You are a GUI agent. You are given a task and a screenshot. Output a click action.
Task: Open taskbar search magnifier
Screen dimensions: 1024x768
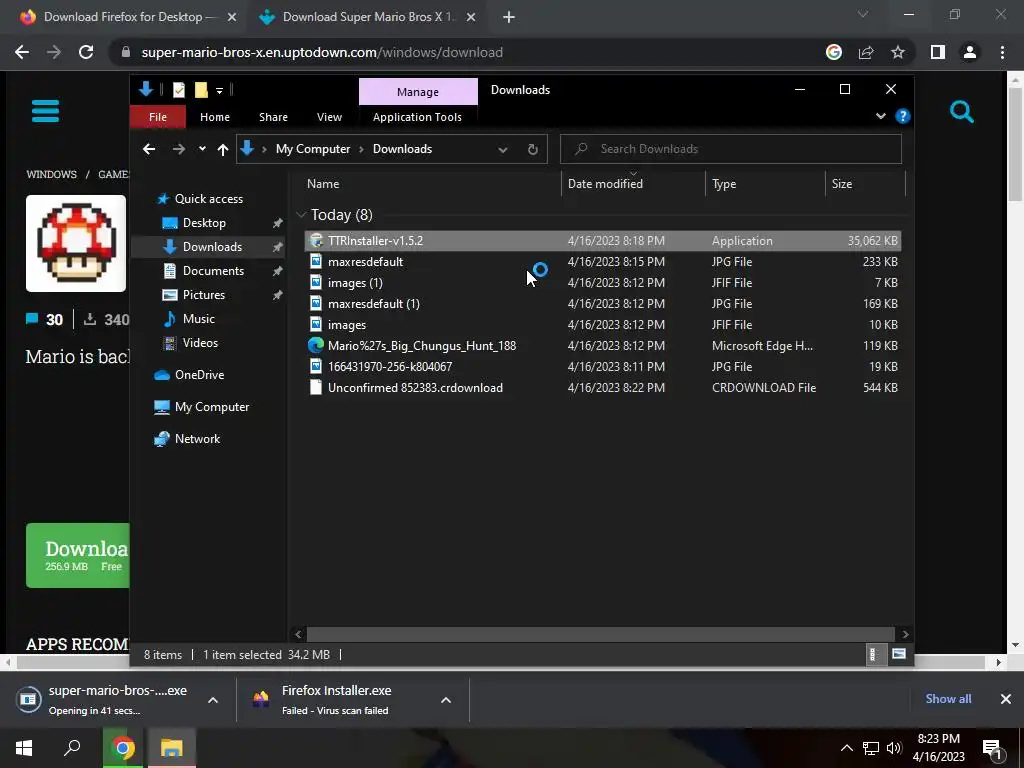[x=72, y=748]
